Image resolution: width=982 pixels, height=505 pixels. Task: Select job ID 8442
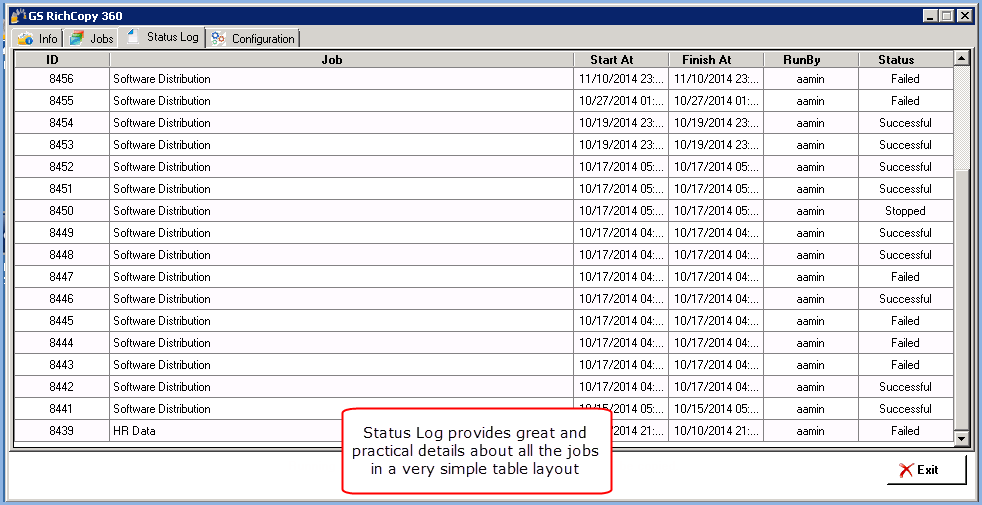[61, 387]
